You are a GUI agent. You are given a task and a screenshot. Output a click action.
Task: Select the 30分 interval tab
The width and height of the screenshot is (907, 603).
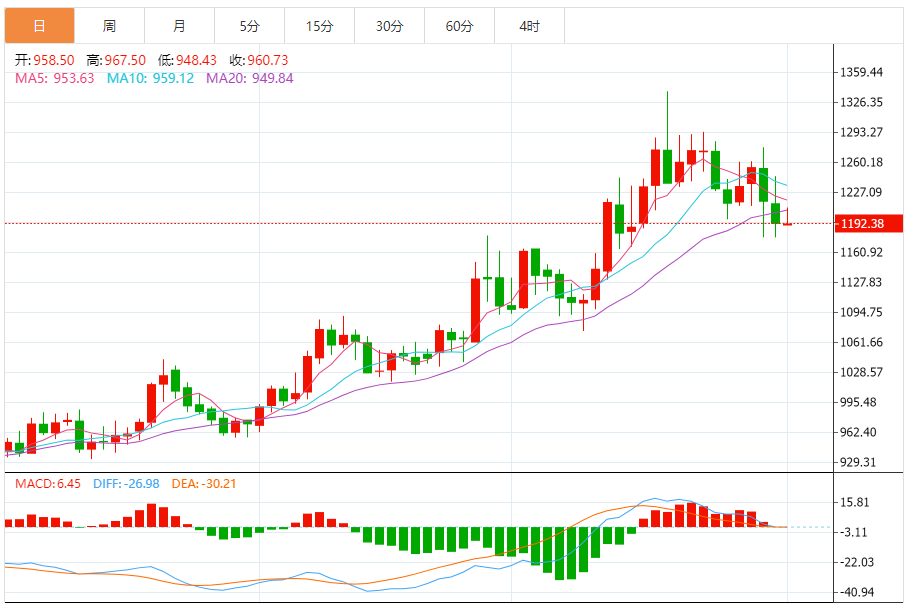tap(389, 26)
